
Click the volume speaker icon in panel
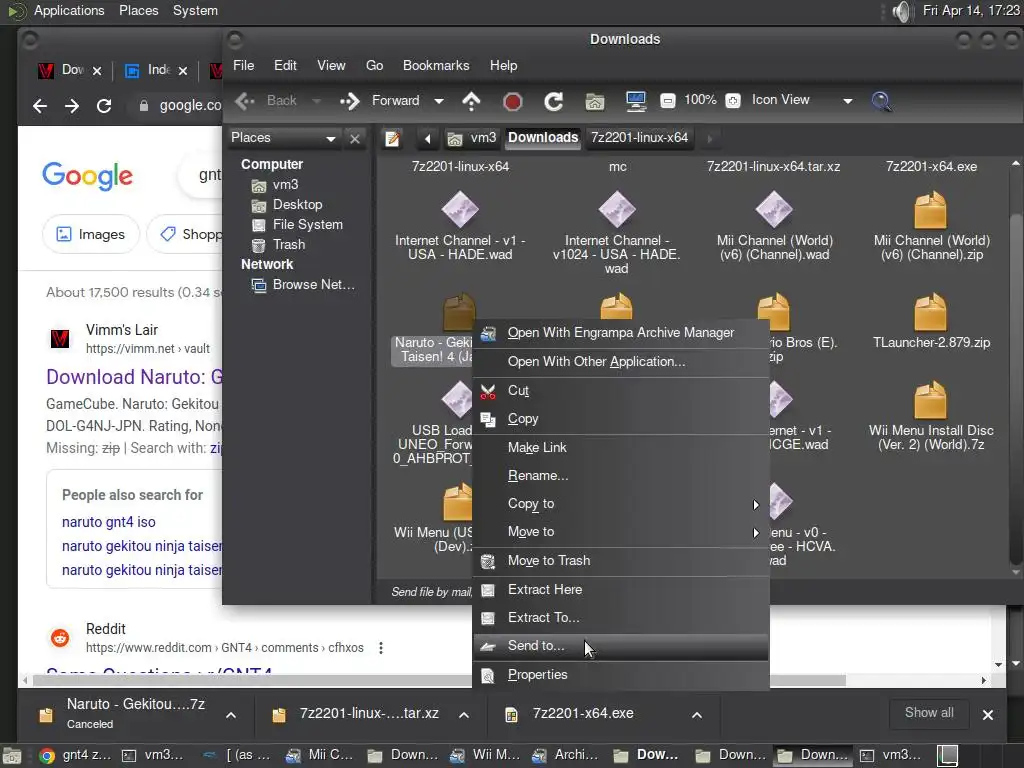901,11
